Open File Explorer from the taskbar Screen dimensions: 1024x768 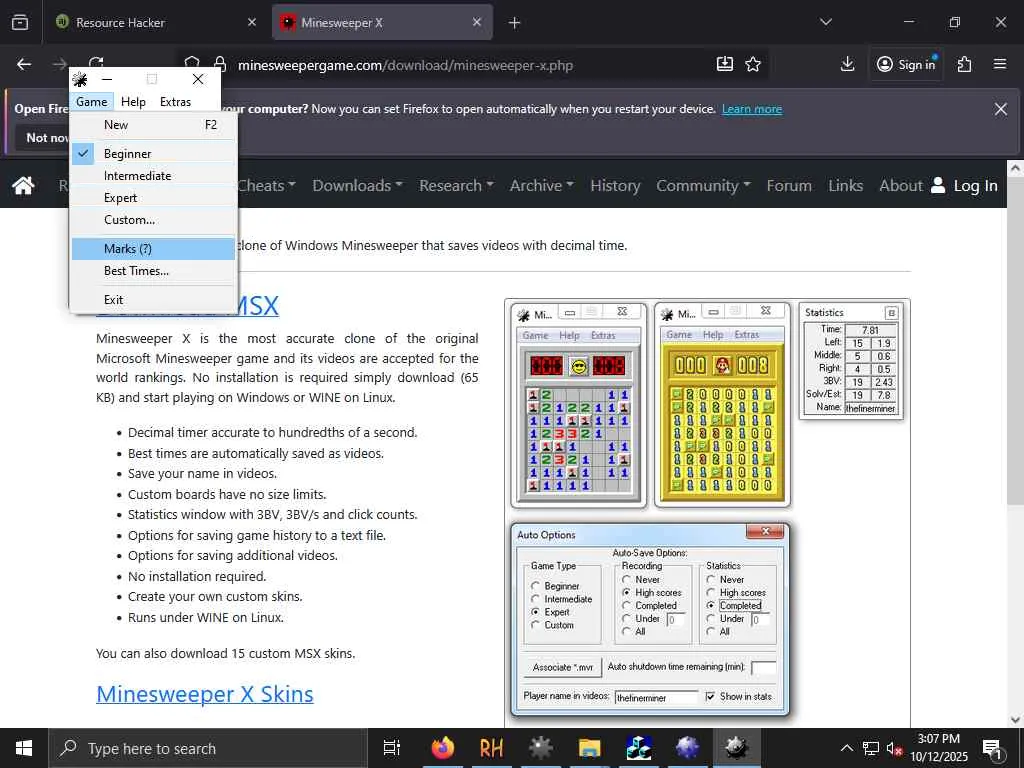589,748
